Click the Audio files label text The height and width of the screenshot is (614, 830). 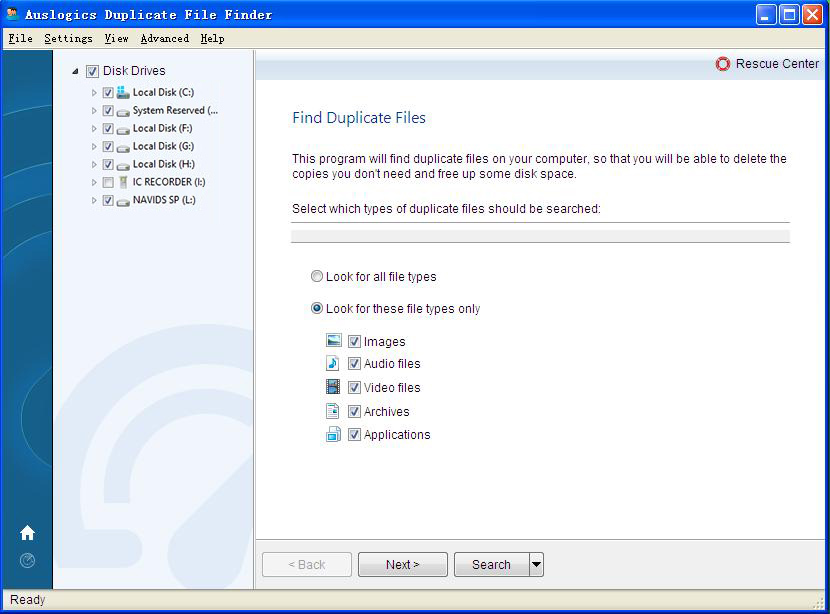(x=392, y=364)
